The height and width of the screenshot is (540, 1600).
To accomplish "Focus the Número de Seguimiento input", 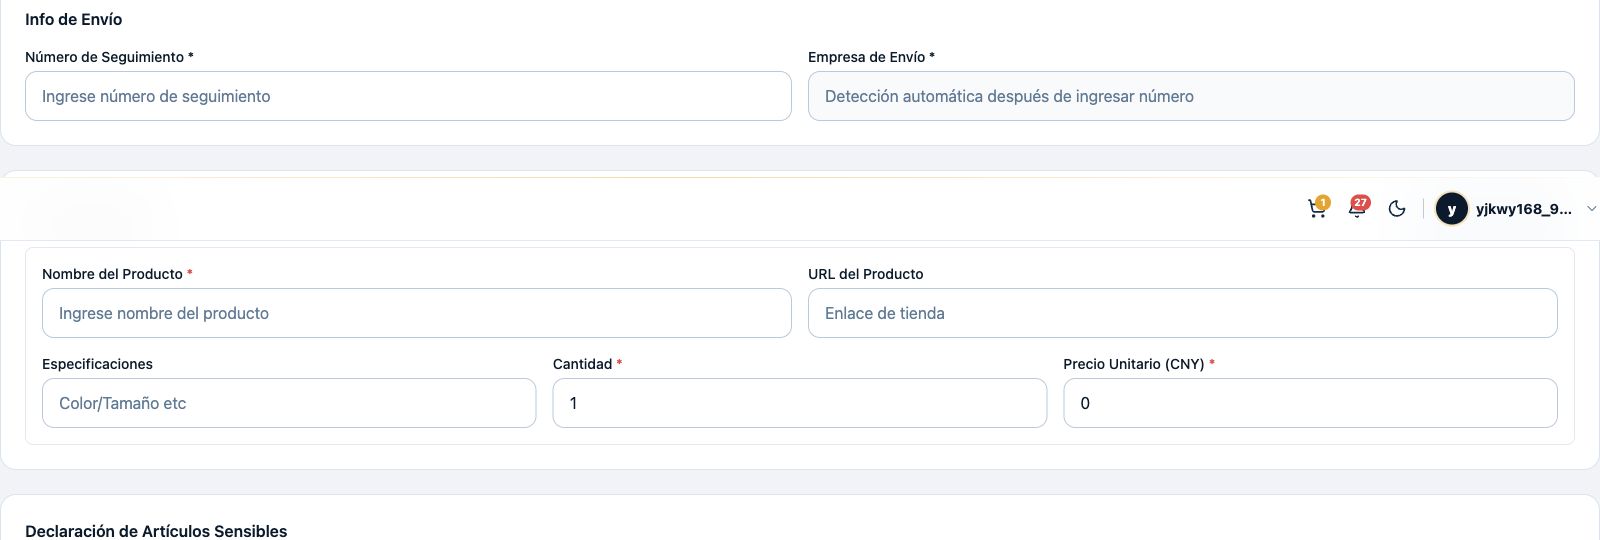I will click(x=408, y=96).
